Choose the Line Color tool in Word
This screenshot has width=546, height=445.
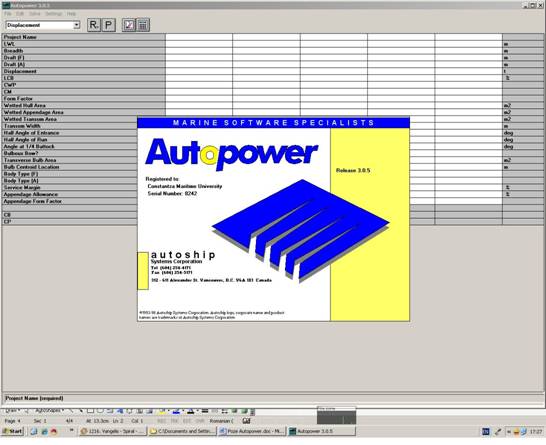176,411
